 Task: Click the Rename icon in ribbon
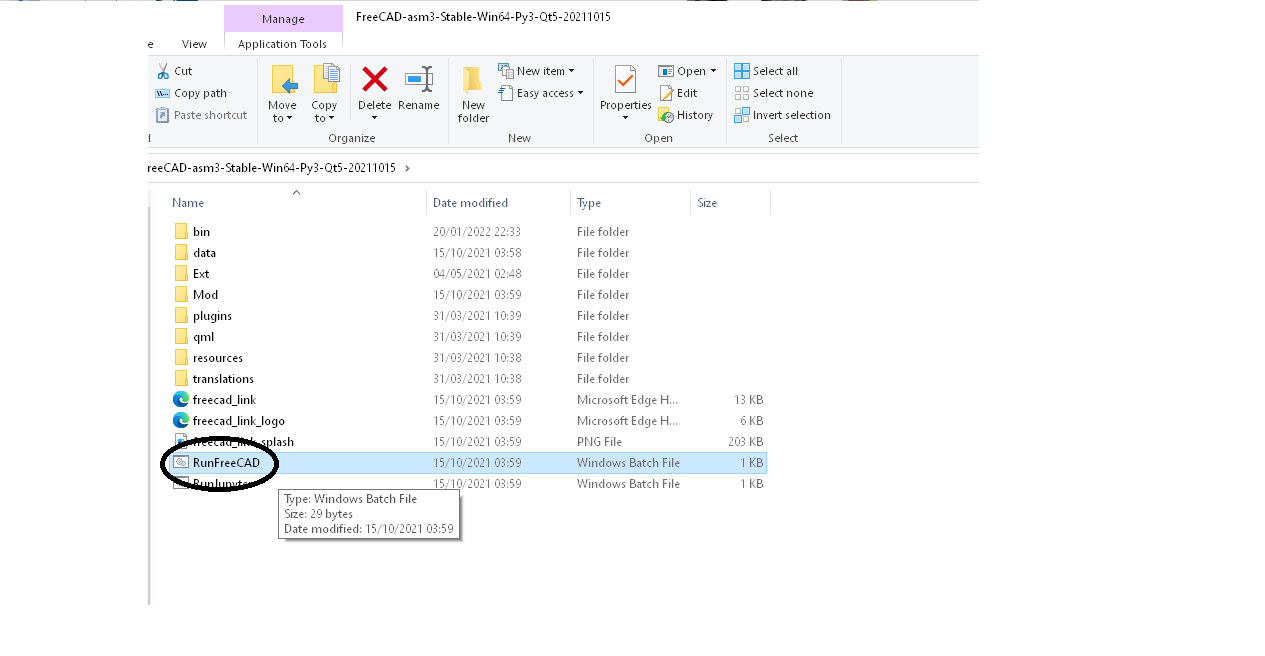(419, 80)
